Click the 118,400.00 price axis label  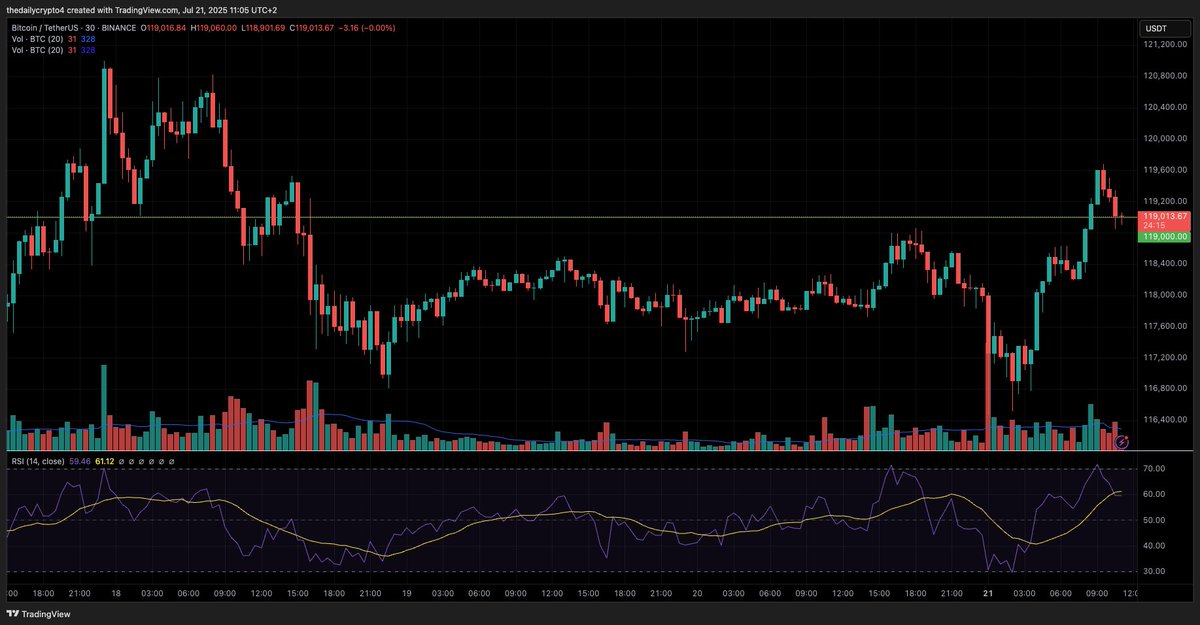(1166, 263)
